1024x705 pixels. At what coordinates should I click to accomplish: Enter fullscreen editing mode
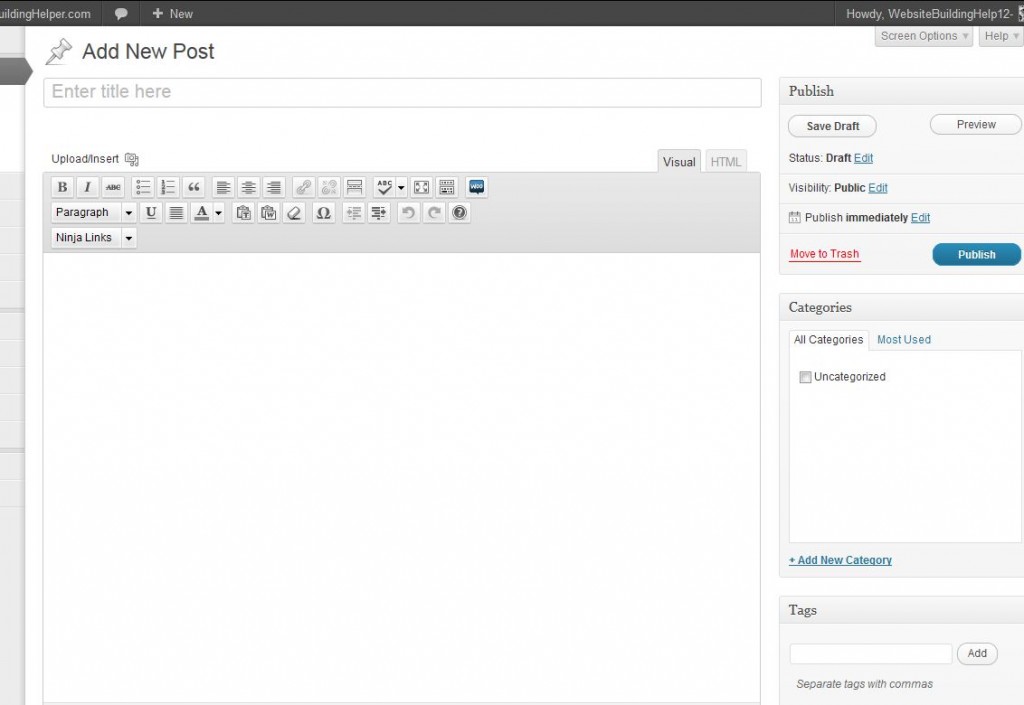[x=422, y=187]
